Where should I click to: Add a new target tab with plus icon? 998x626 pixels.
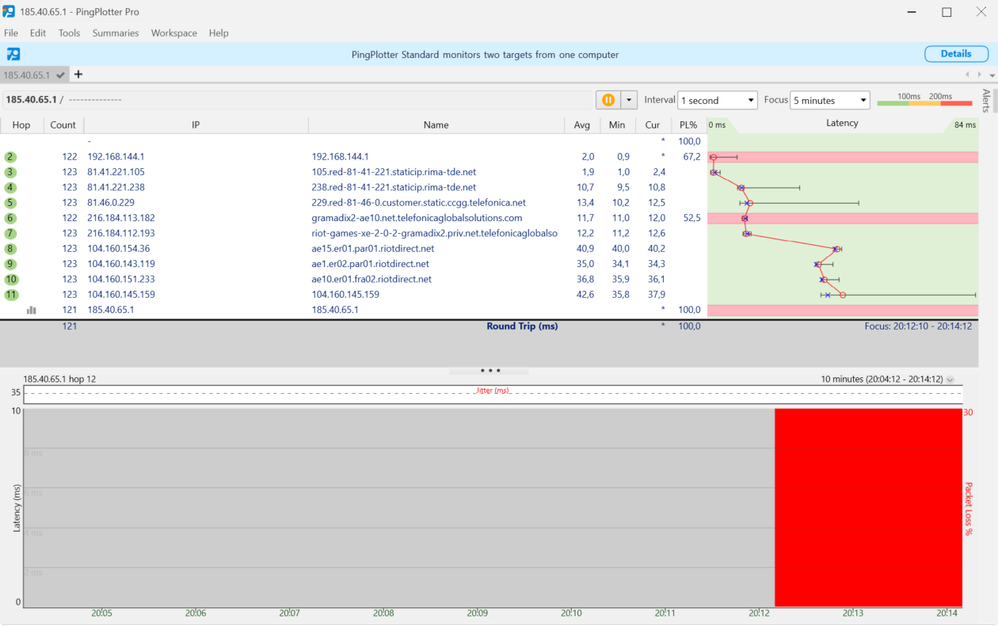click(x=78, y=75)
